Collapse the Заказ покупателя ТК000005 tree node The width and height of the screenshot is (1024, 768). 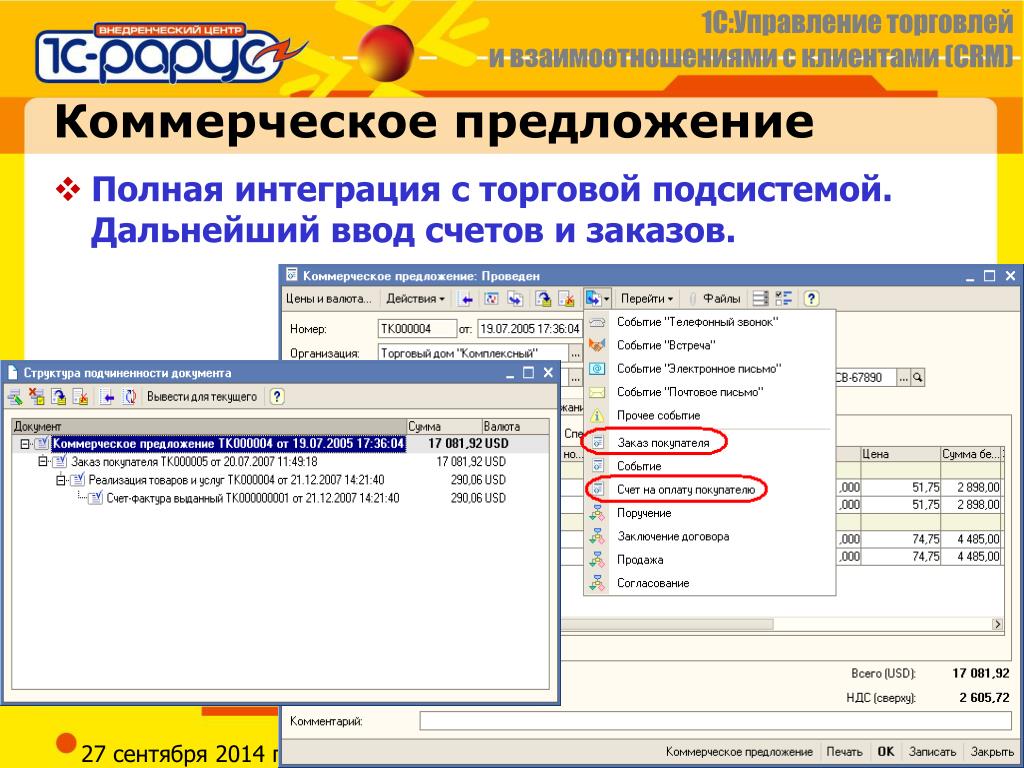pyautogui.click(x=42, y=462)
